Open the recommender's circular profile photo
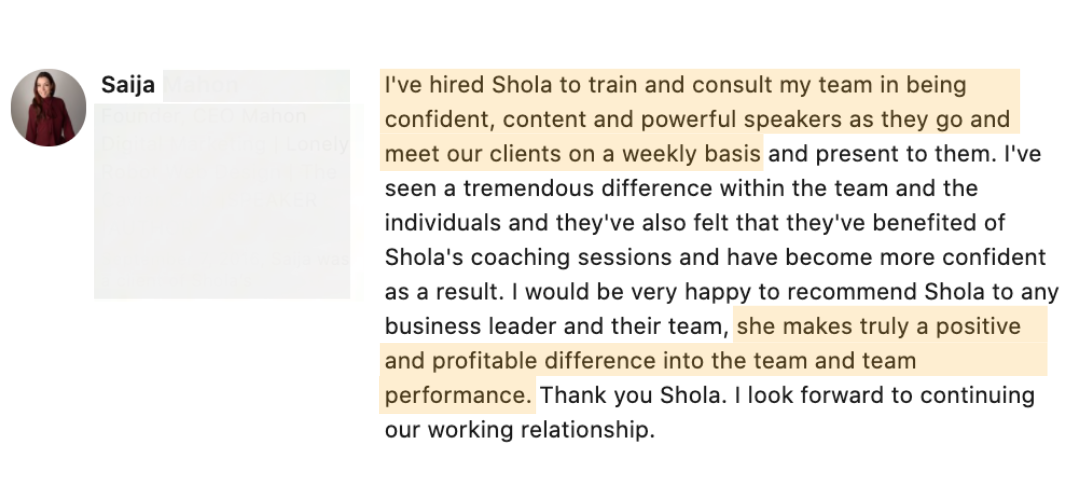 tap(48, 108)
